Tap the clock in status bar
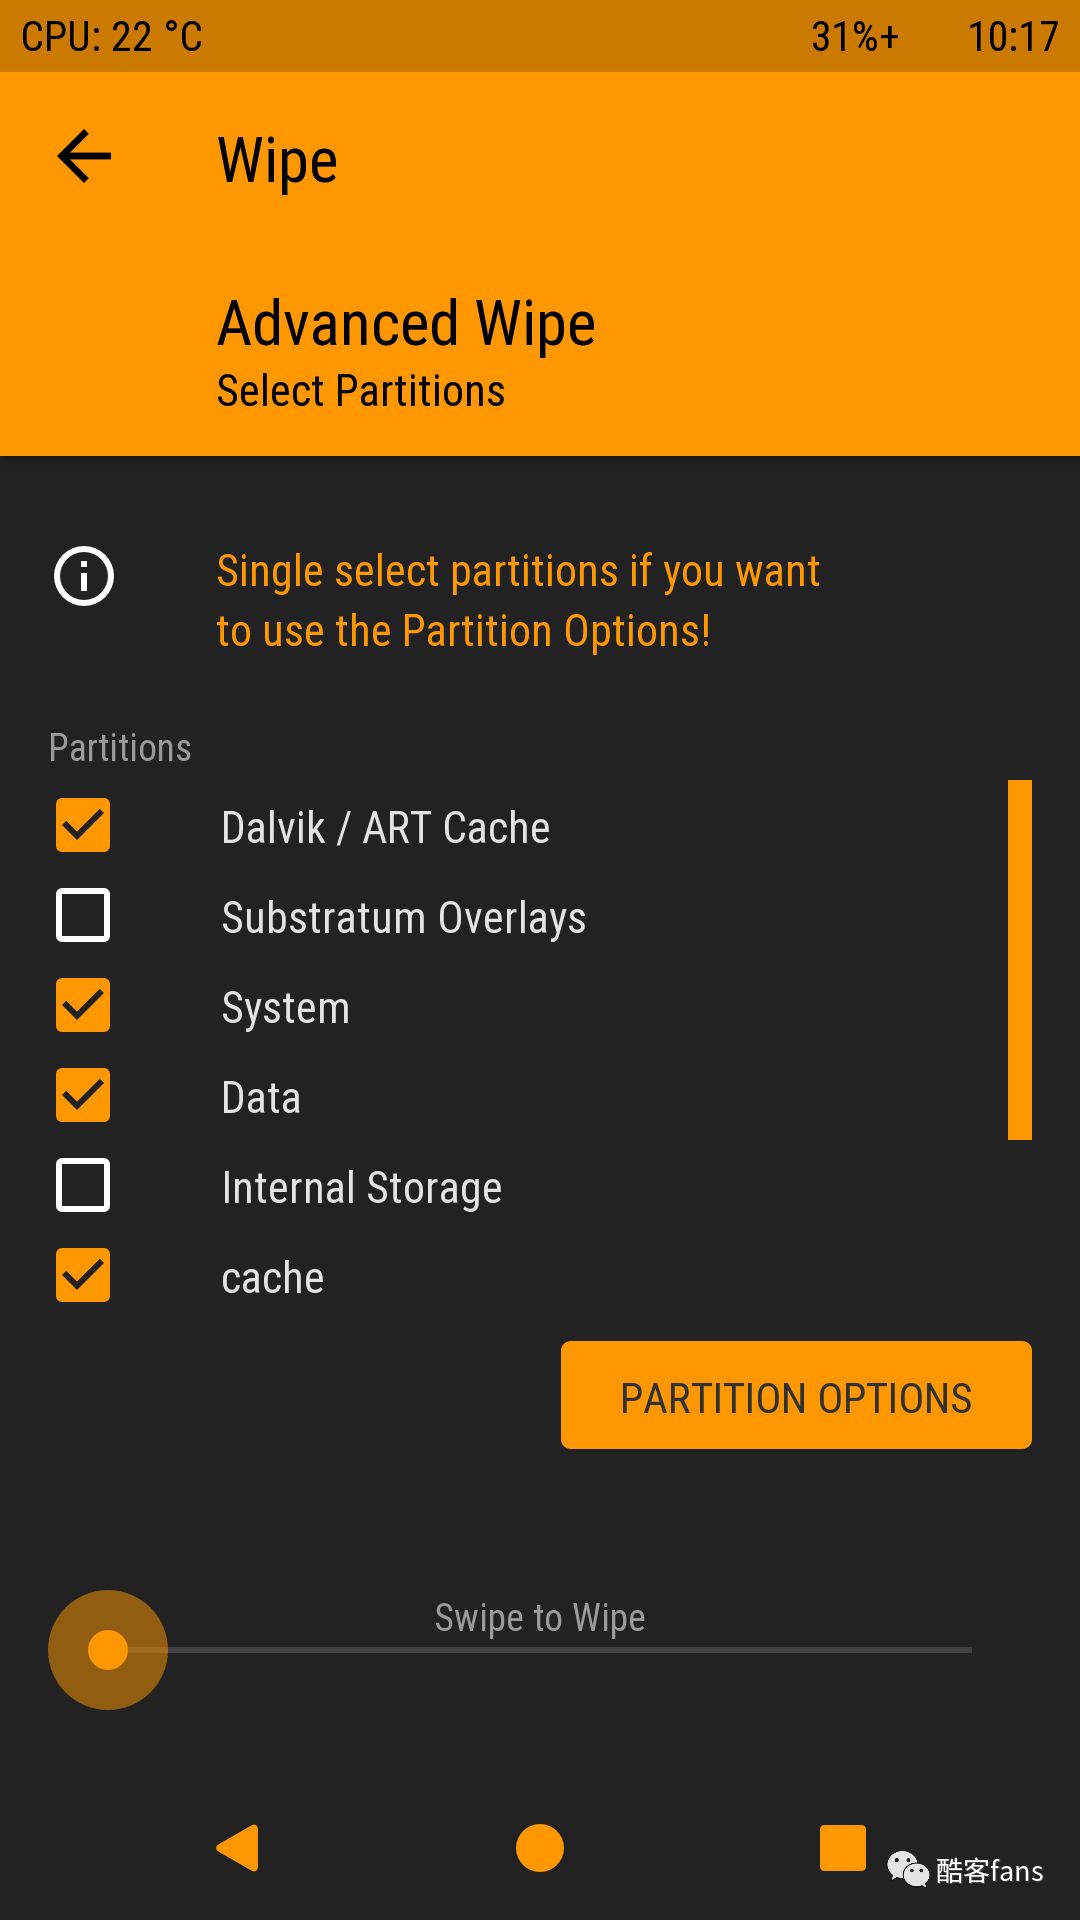Screen dimensions: 1080x1920 point(1013,37)
